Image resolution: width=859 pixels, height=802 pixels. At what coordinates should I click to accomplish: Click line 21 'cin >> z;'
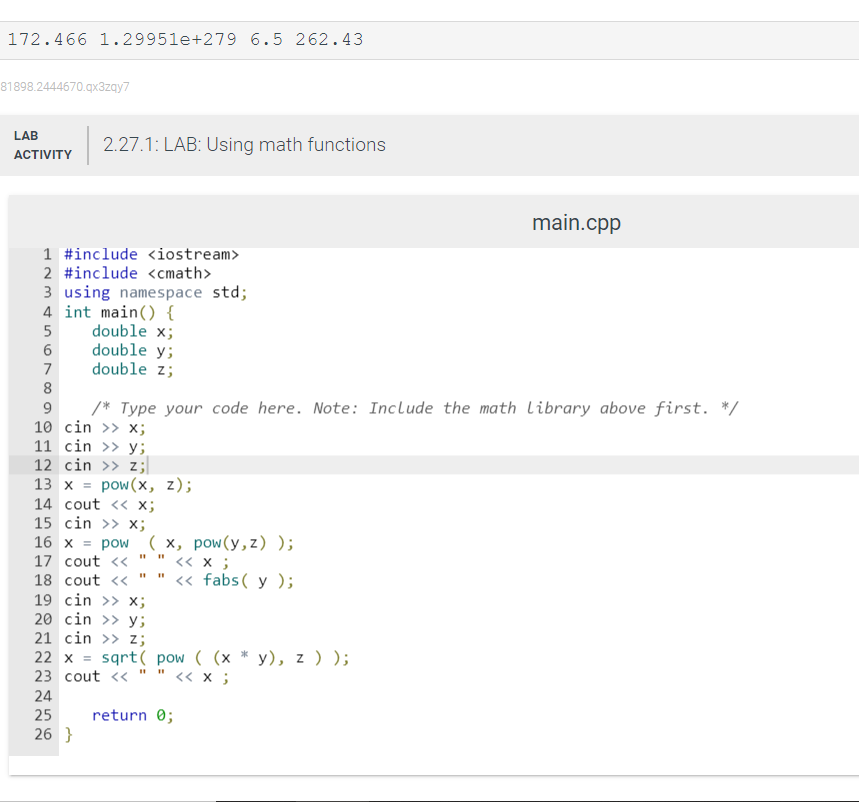(x=105, y=639)
